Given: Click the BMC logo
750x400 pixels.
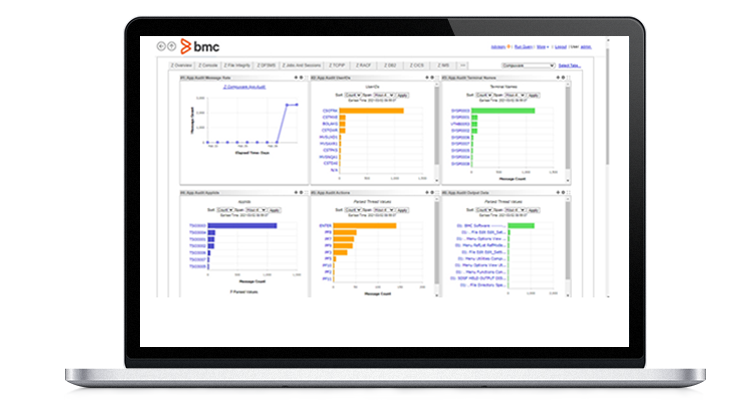Looking at the screenshot, I should point(205,46).
